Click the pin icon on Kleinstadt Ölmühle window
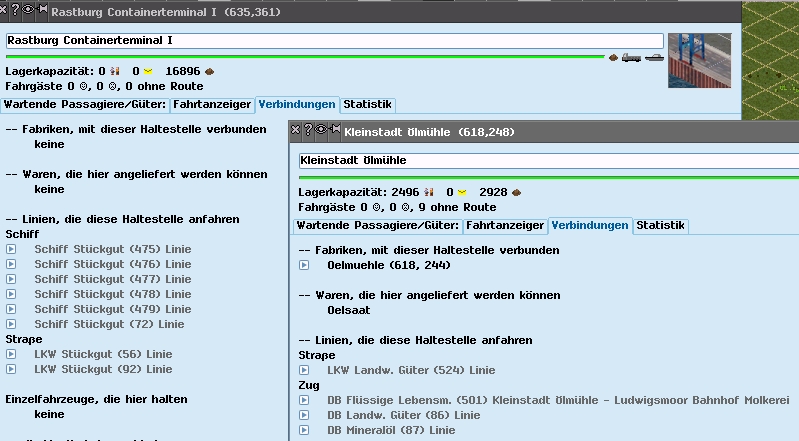This screenshot has height=441, width=799. [x=333, y=130]
